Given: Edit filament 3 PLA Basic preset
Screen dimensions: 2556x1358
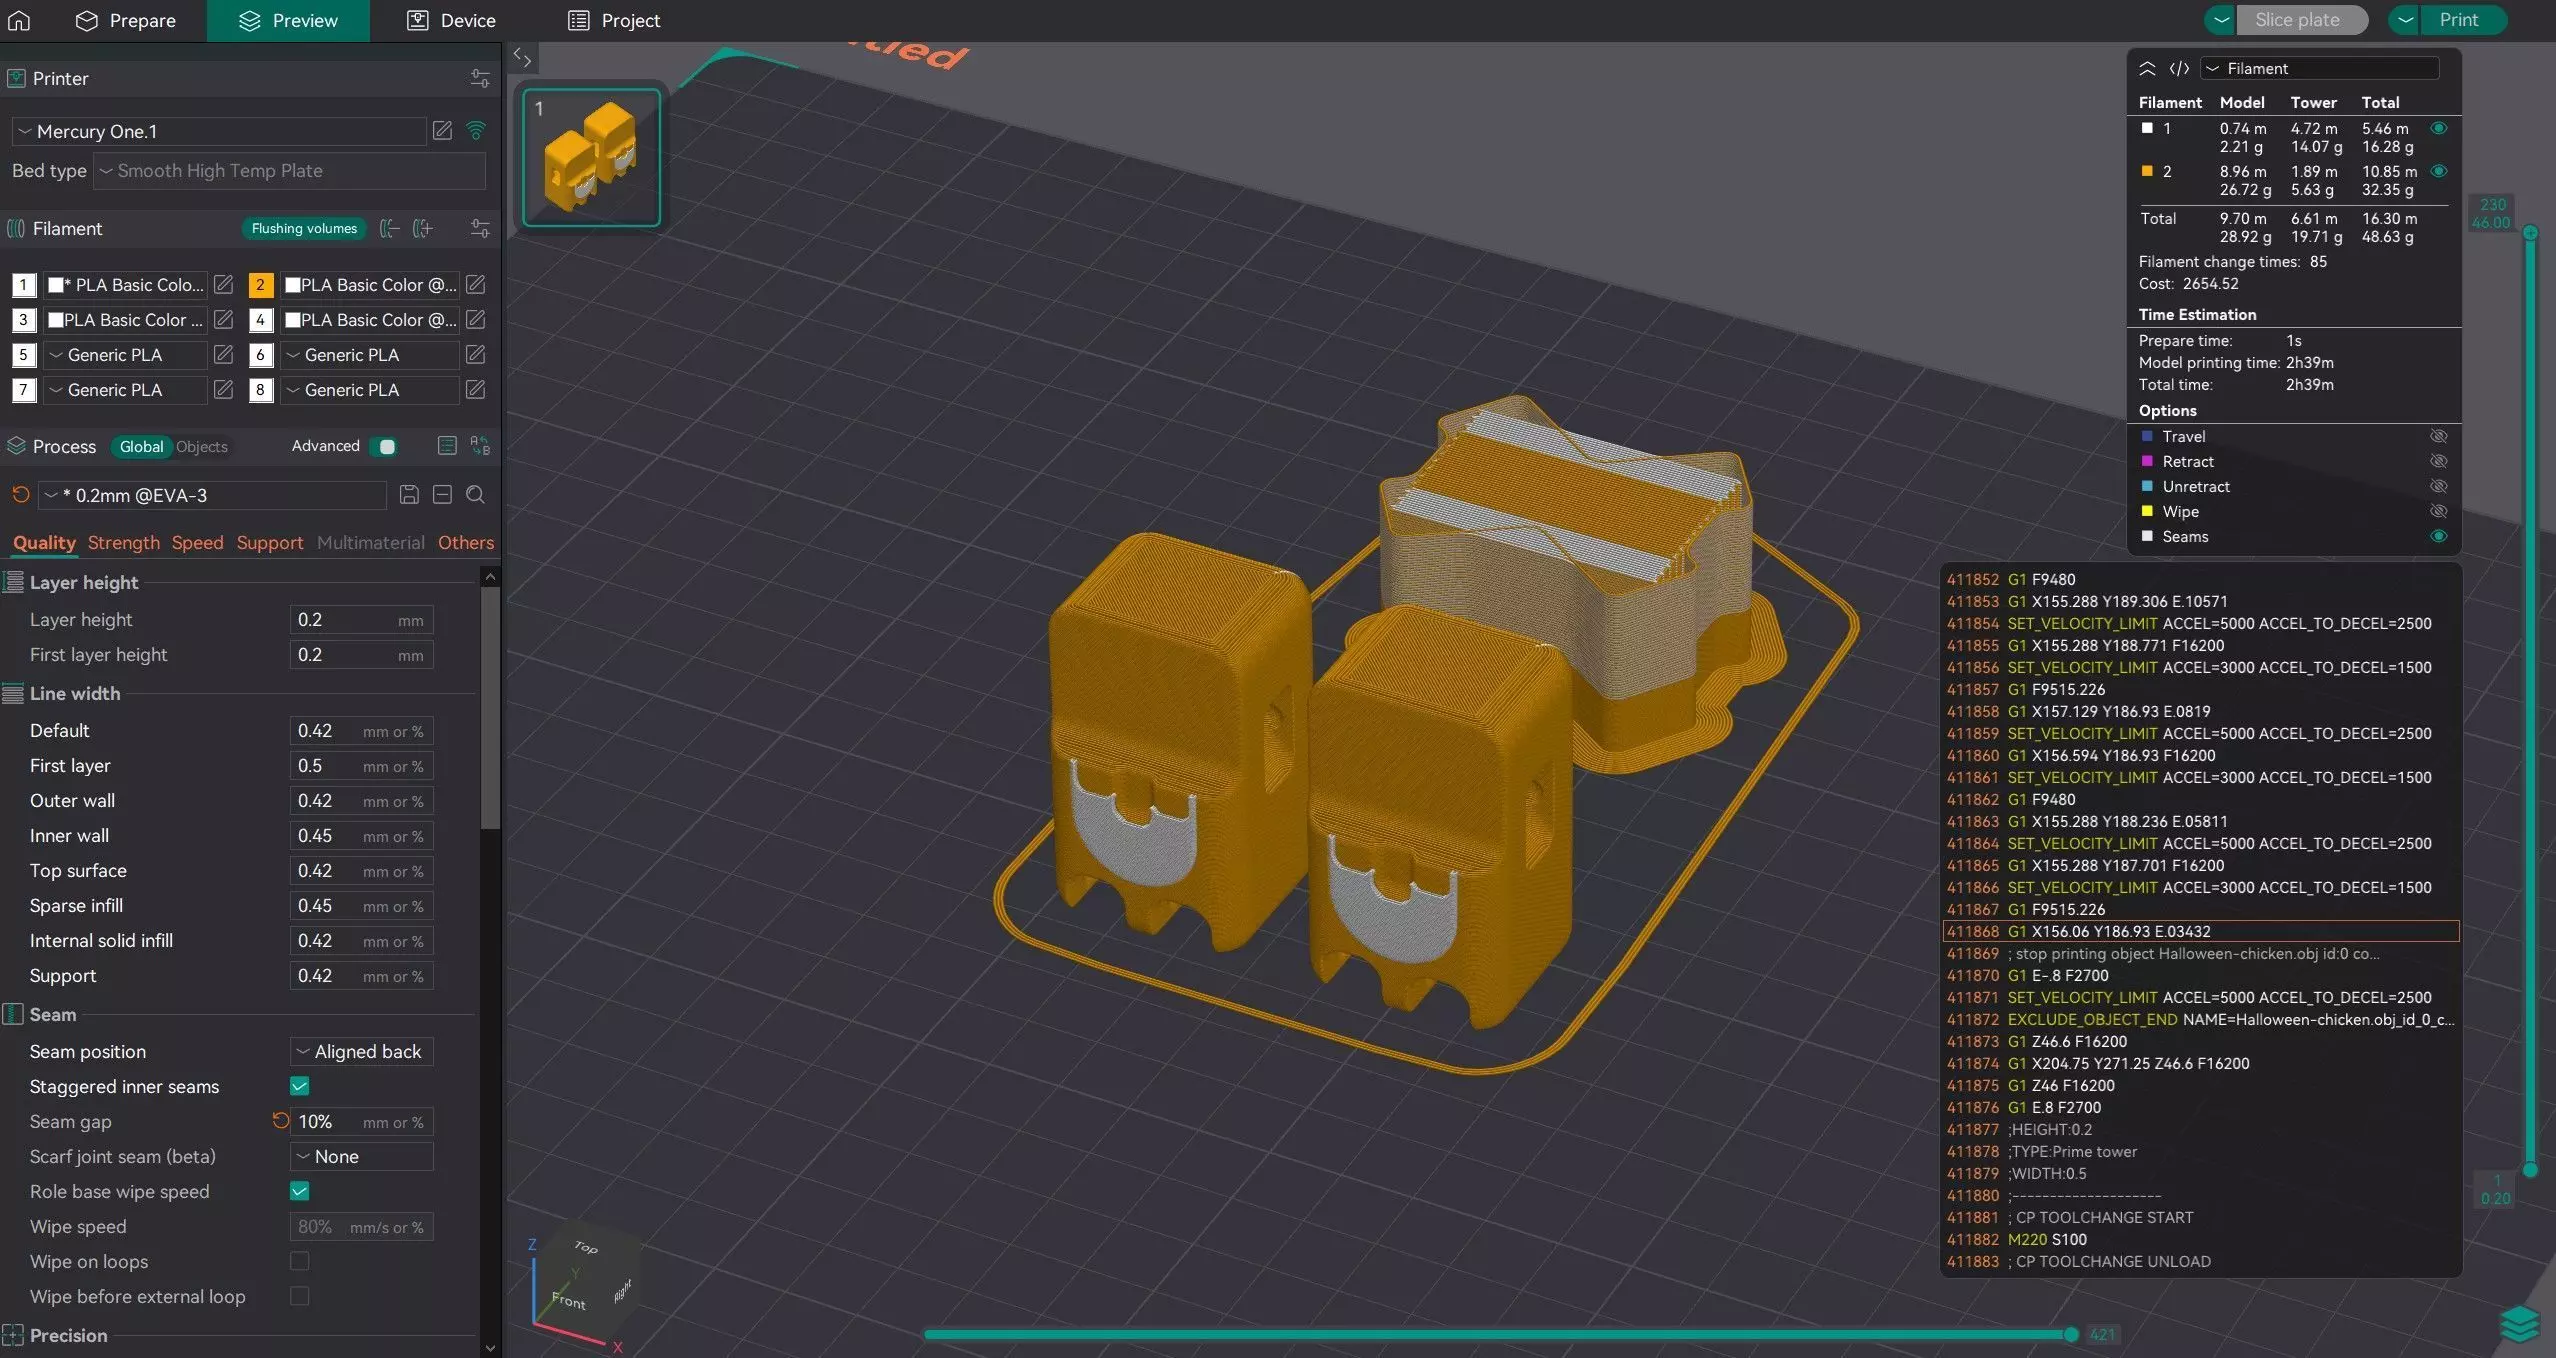Looking at the screenshot, I should click(x=224, y=320).
